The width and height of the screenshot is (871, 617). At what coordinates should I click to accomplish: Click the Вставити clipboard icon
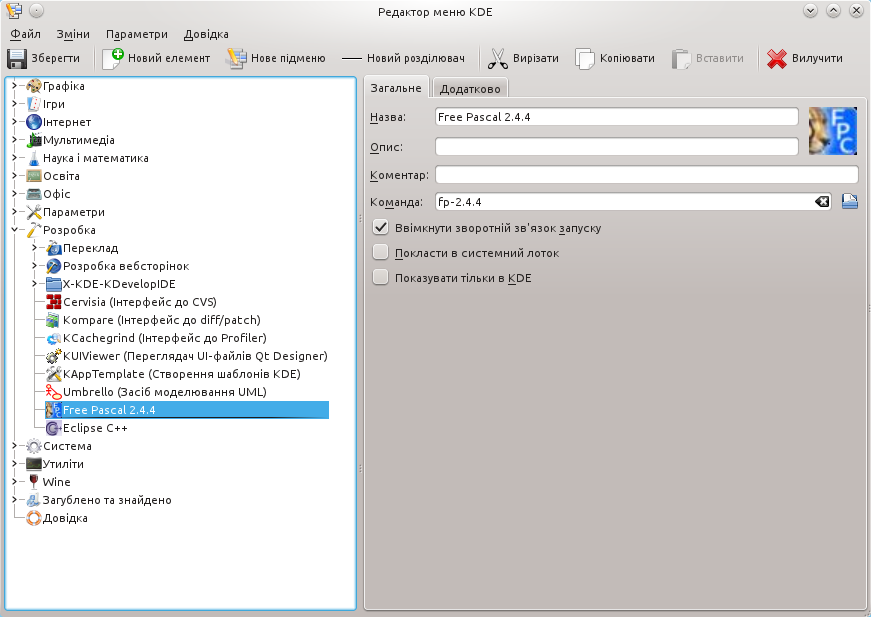[x=681, y=58]
